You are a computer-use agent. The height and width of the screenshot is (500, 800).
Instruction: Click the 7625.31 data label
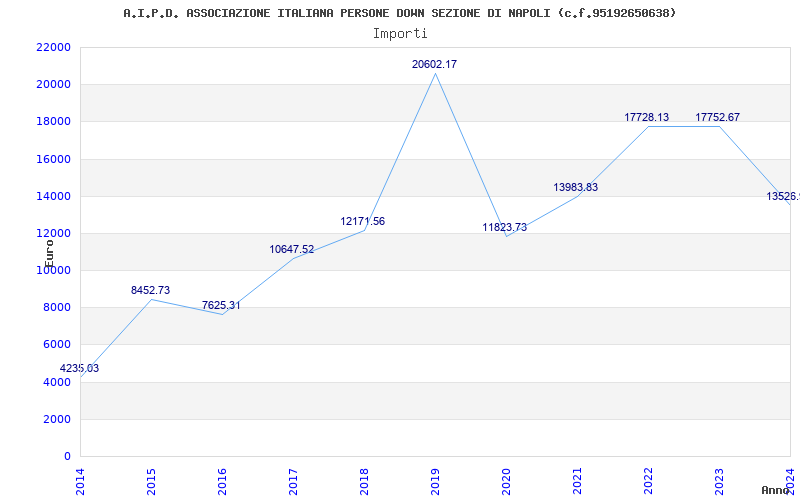coord(221,306)
